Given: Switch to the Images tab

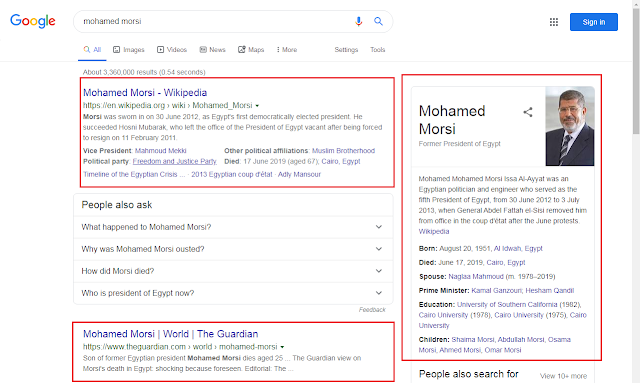Looking at the screenshot, I should (129, 50).
